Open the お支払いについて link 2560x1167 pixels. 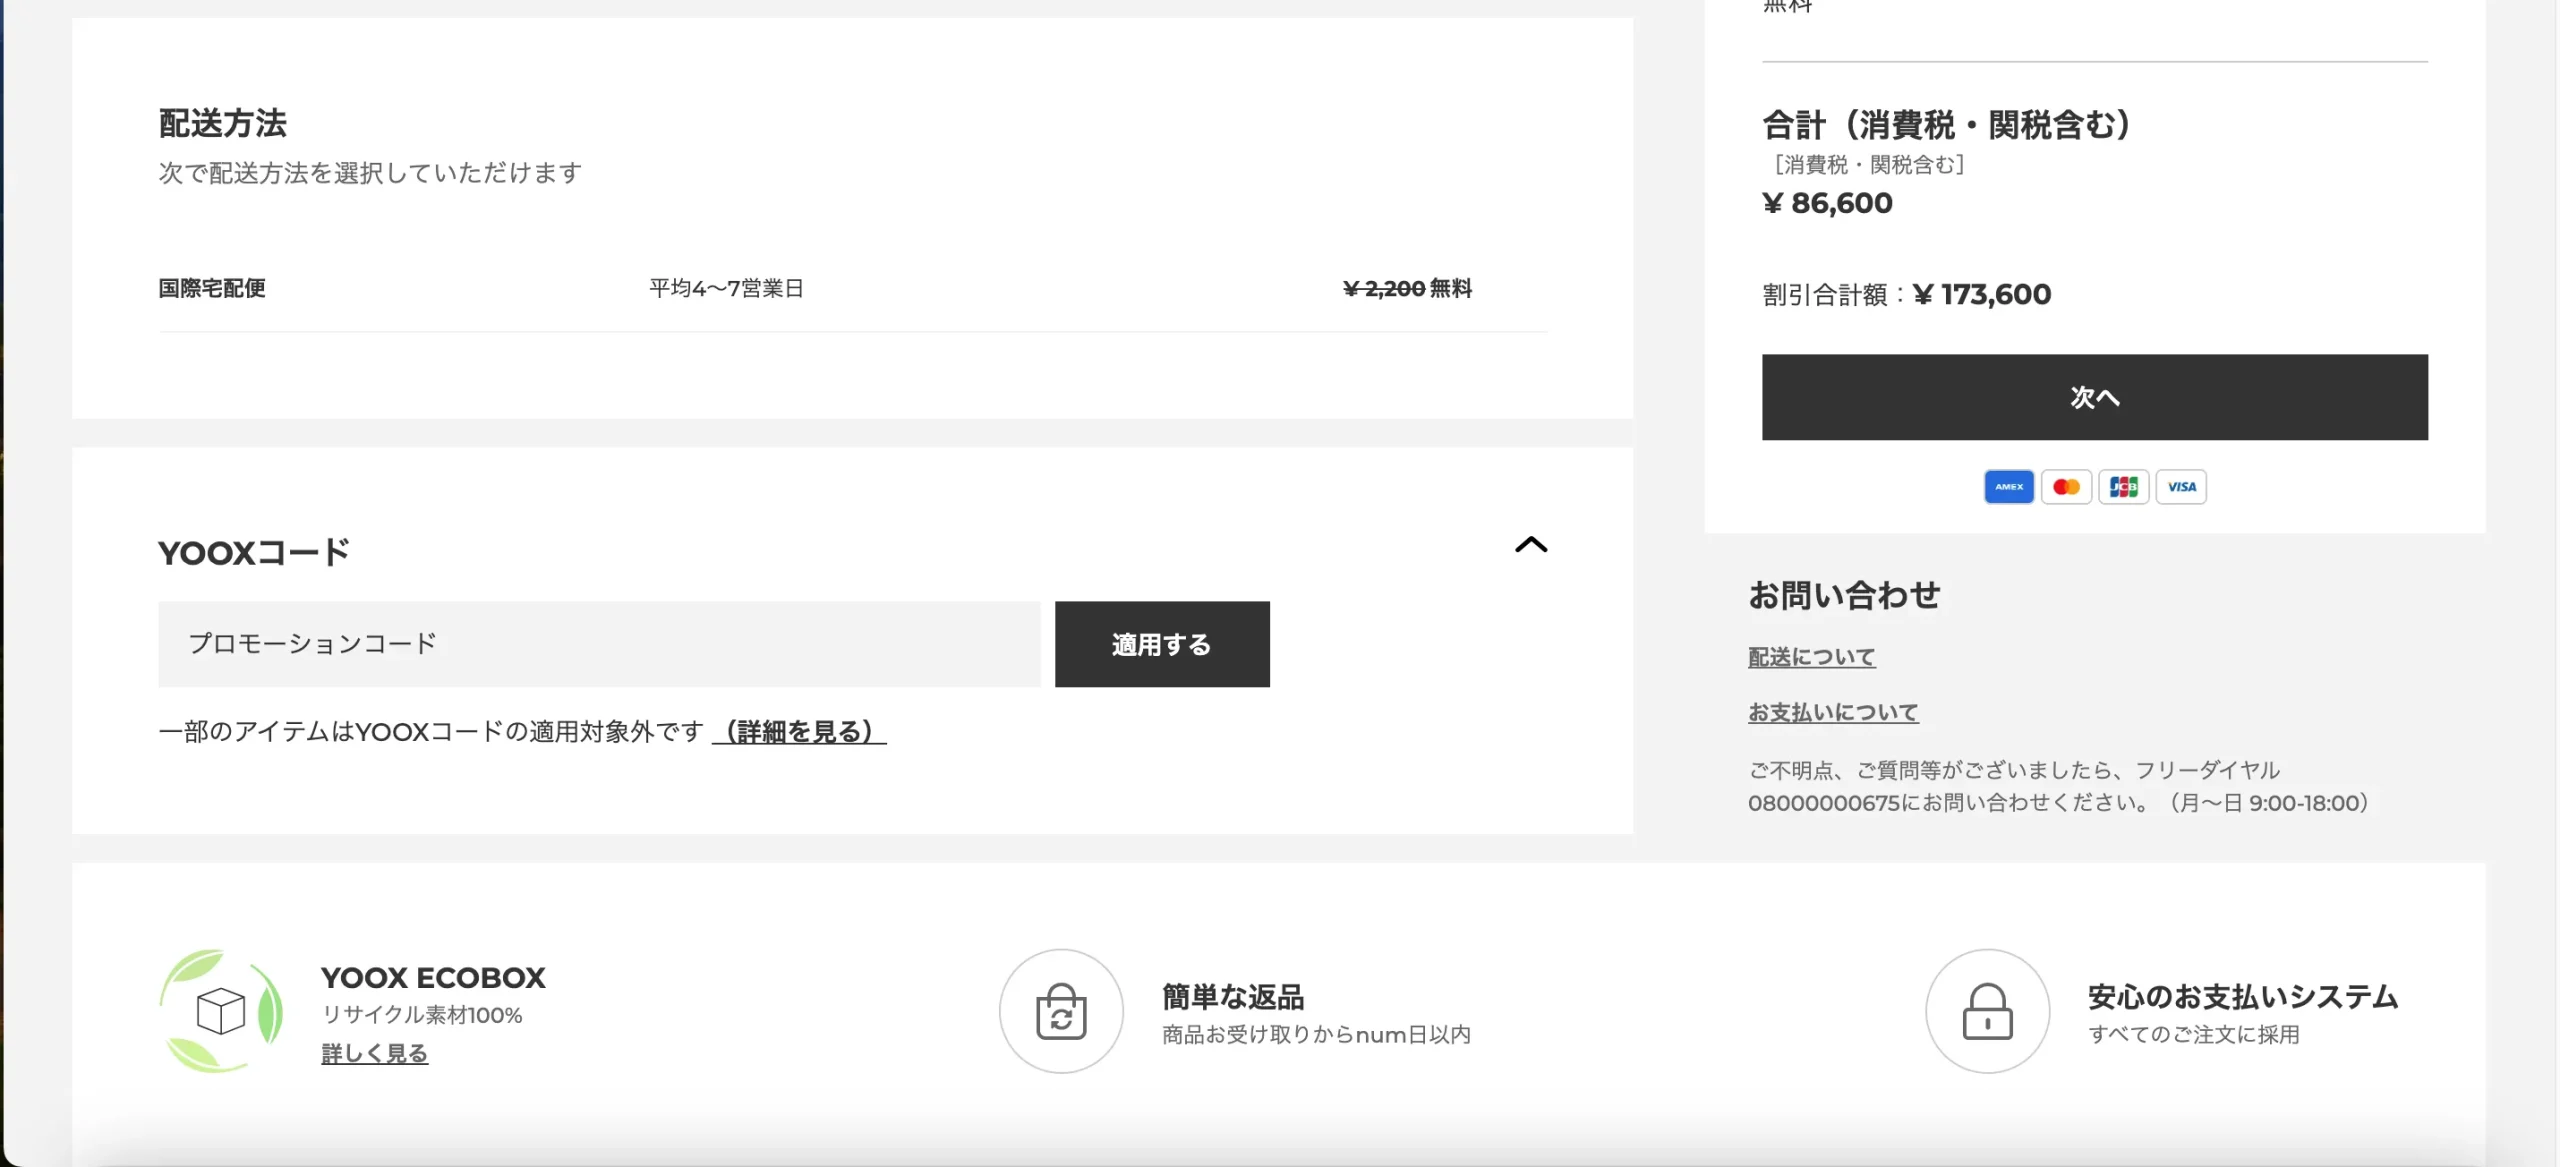coord(1833,712)
